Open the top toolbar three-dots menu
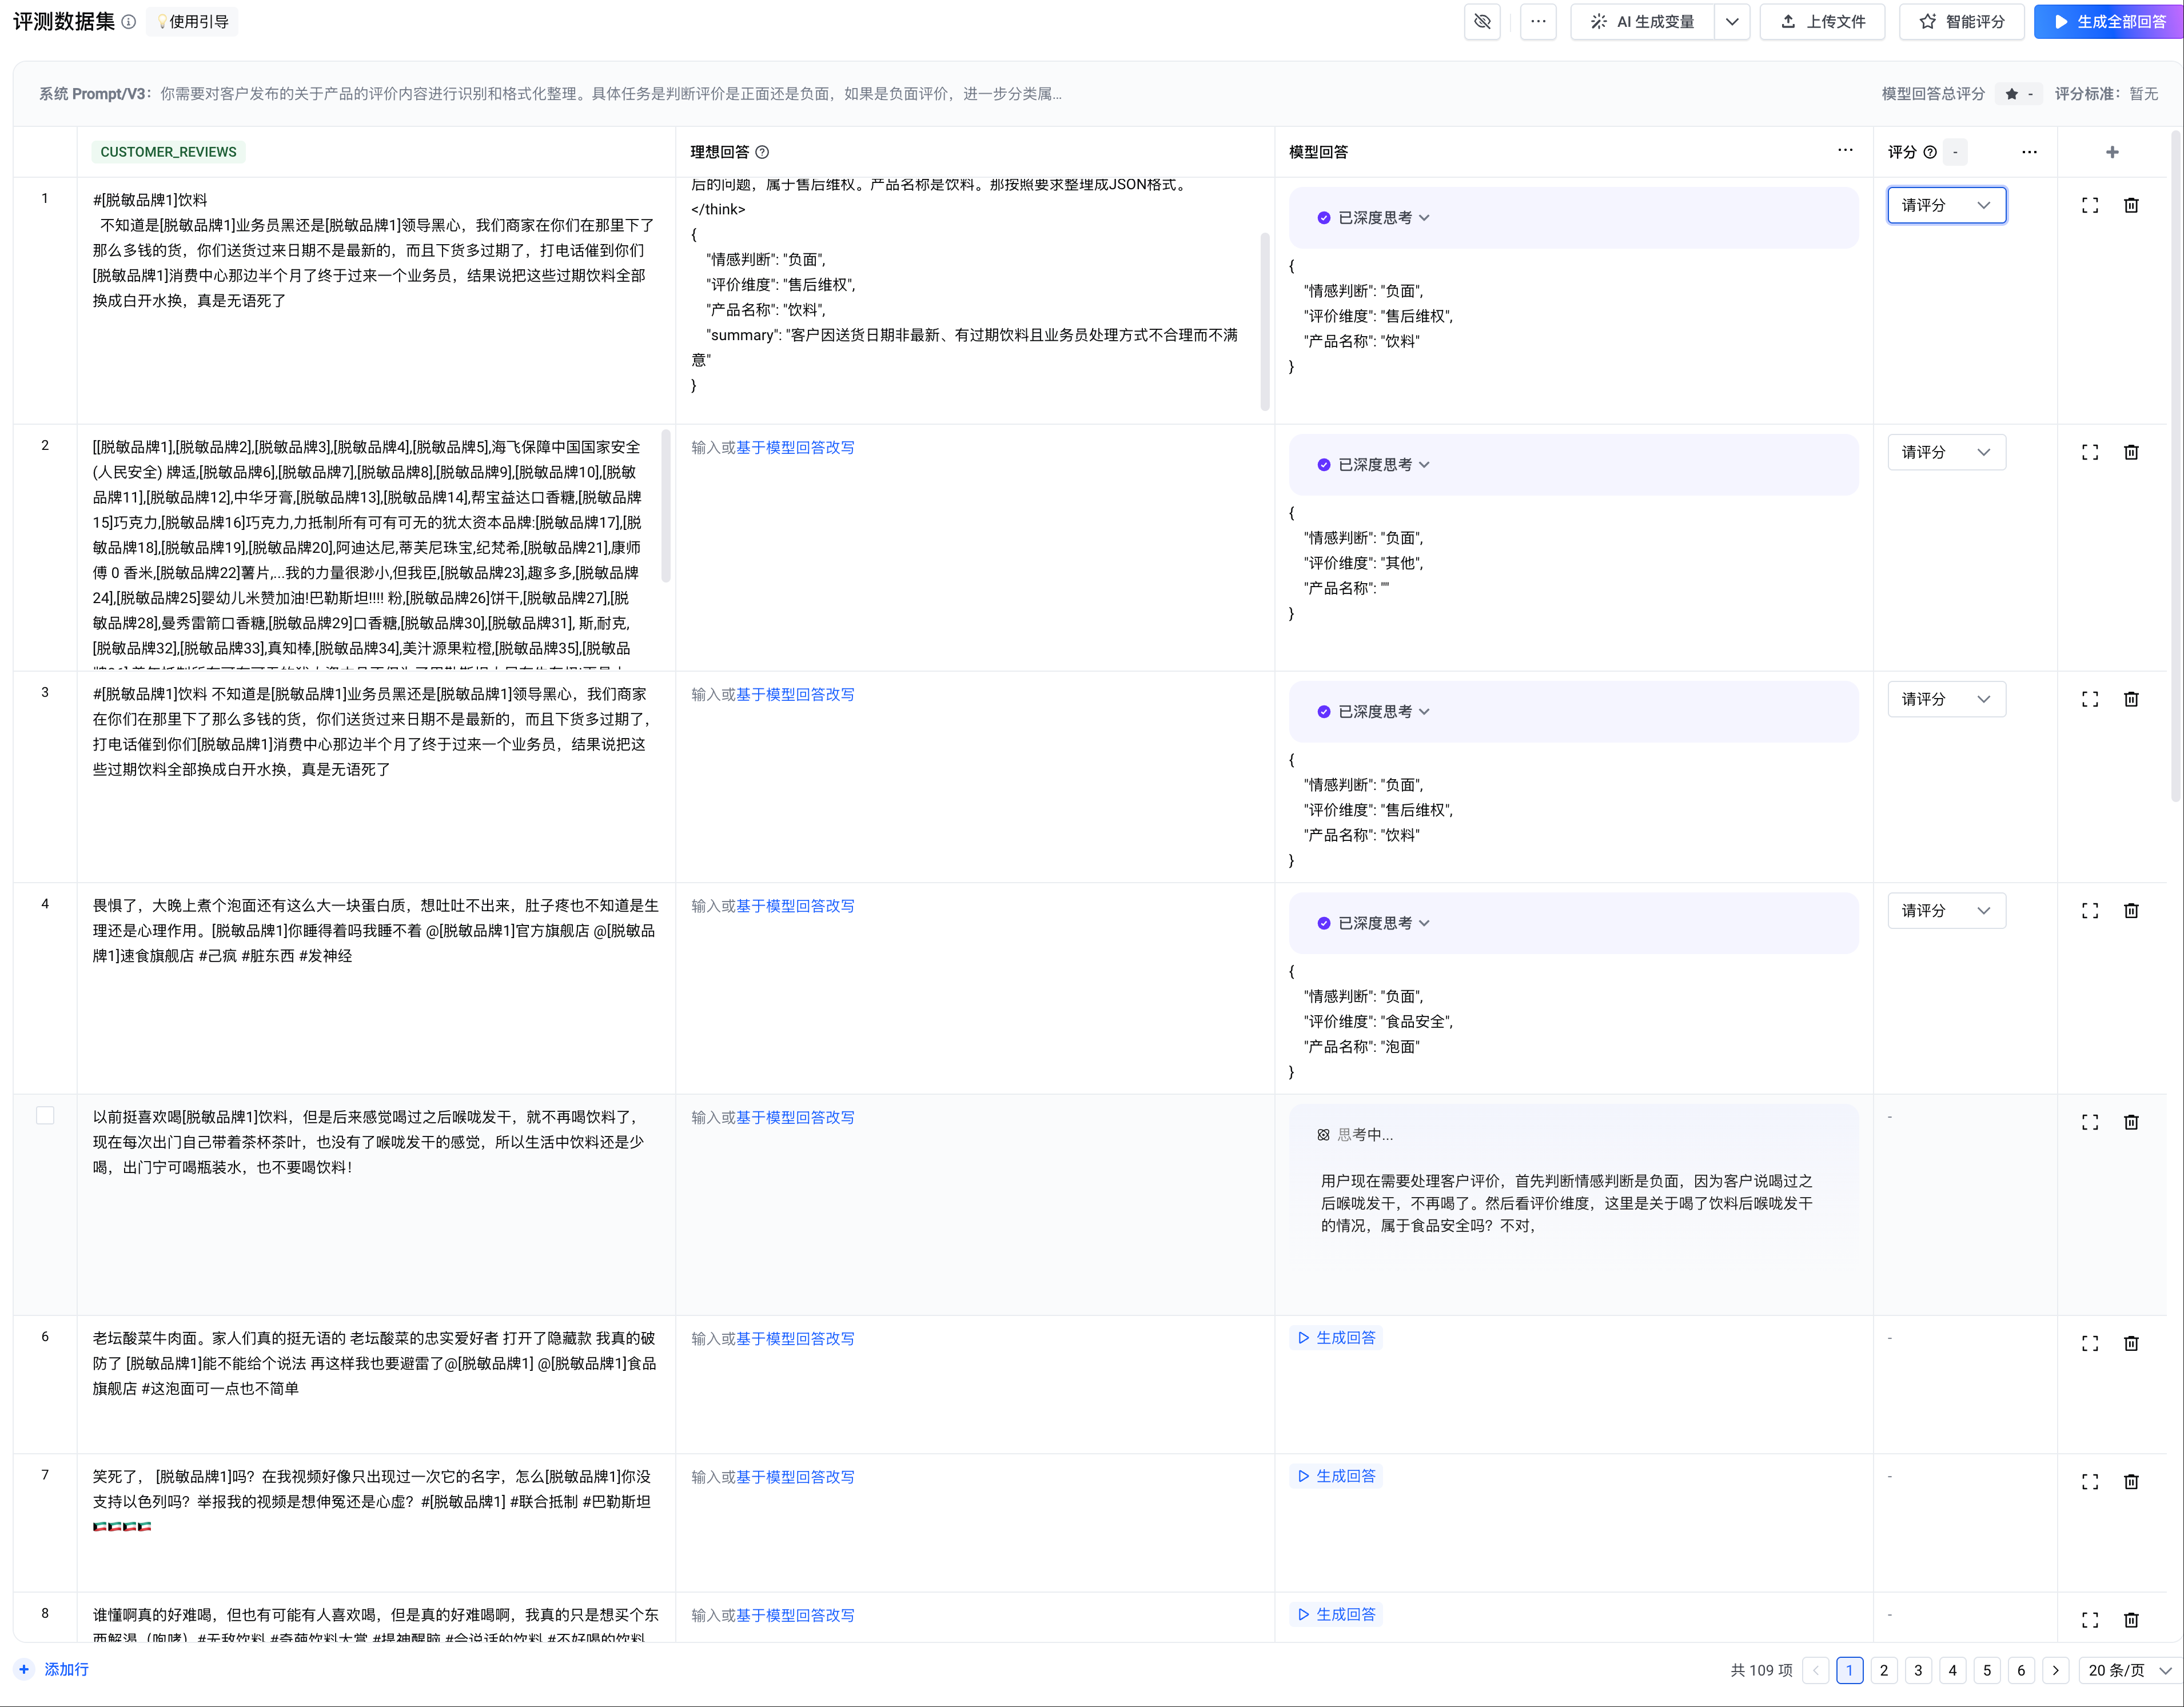The width and height of the screenshot is (2184, 1707). [x=1537, y=21]
